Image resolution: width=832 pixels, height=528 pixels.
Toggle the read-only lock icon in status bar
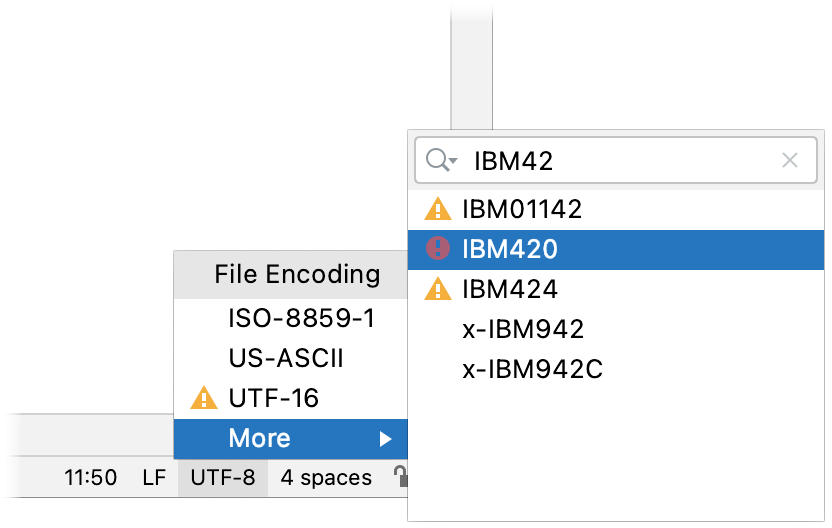click(x=399, y=477)
